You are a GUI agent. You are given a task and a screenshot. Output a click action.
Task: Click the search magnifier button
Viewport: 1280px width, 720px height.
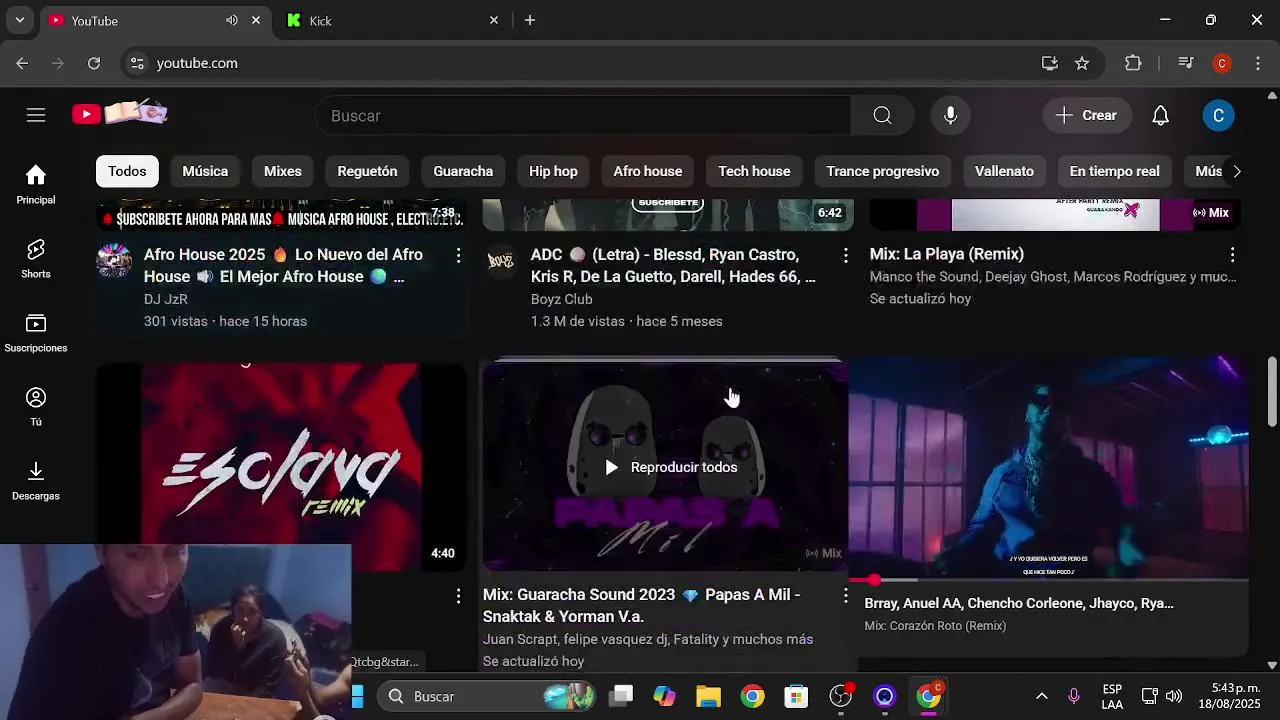(882, 115)
